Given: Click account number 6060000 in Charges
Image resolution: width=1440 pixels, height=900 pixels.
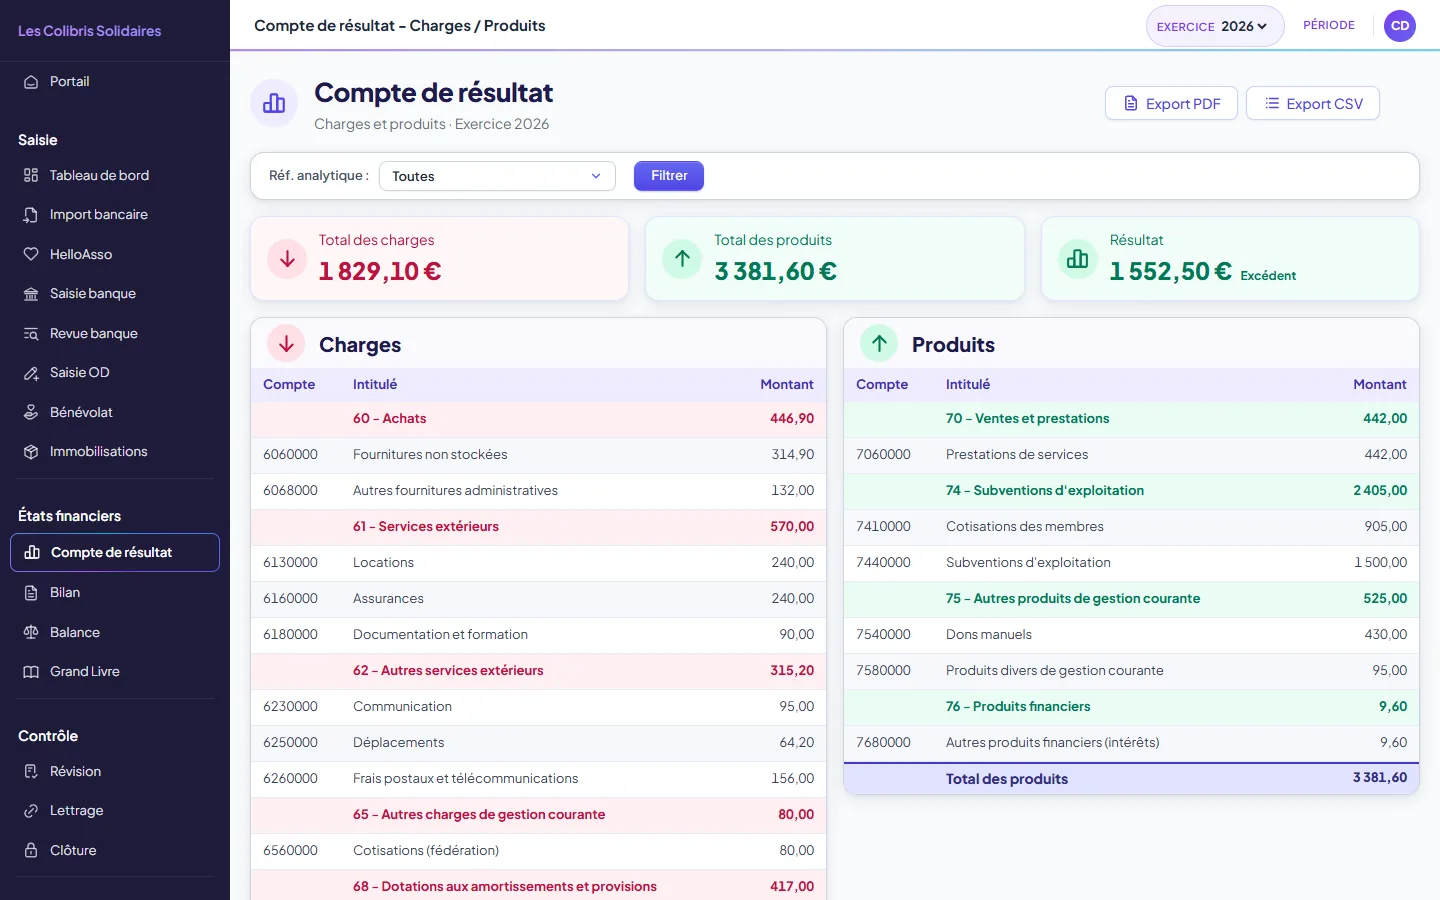Looking at the screenshot, I should coord(290,455).
